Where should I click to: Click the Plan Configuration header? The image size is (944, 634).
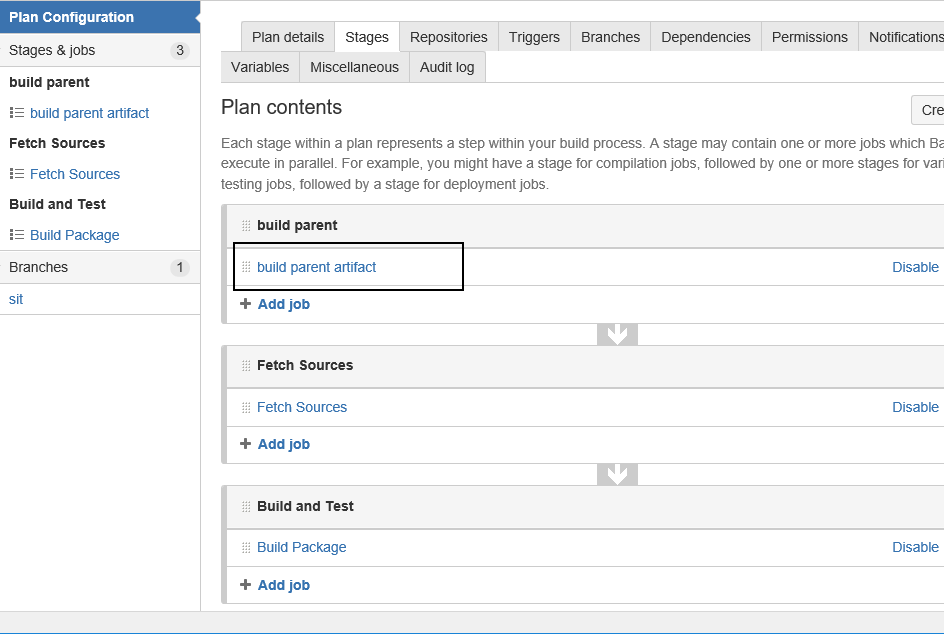click(x=71, y=17)
